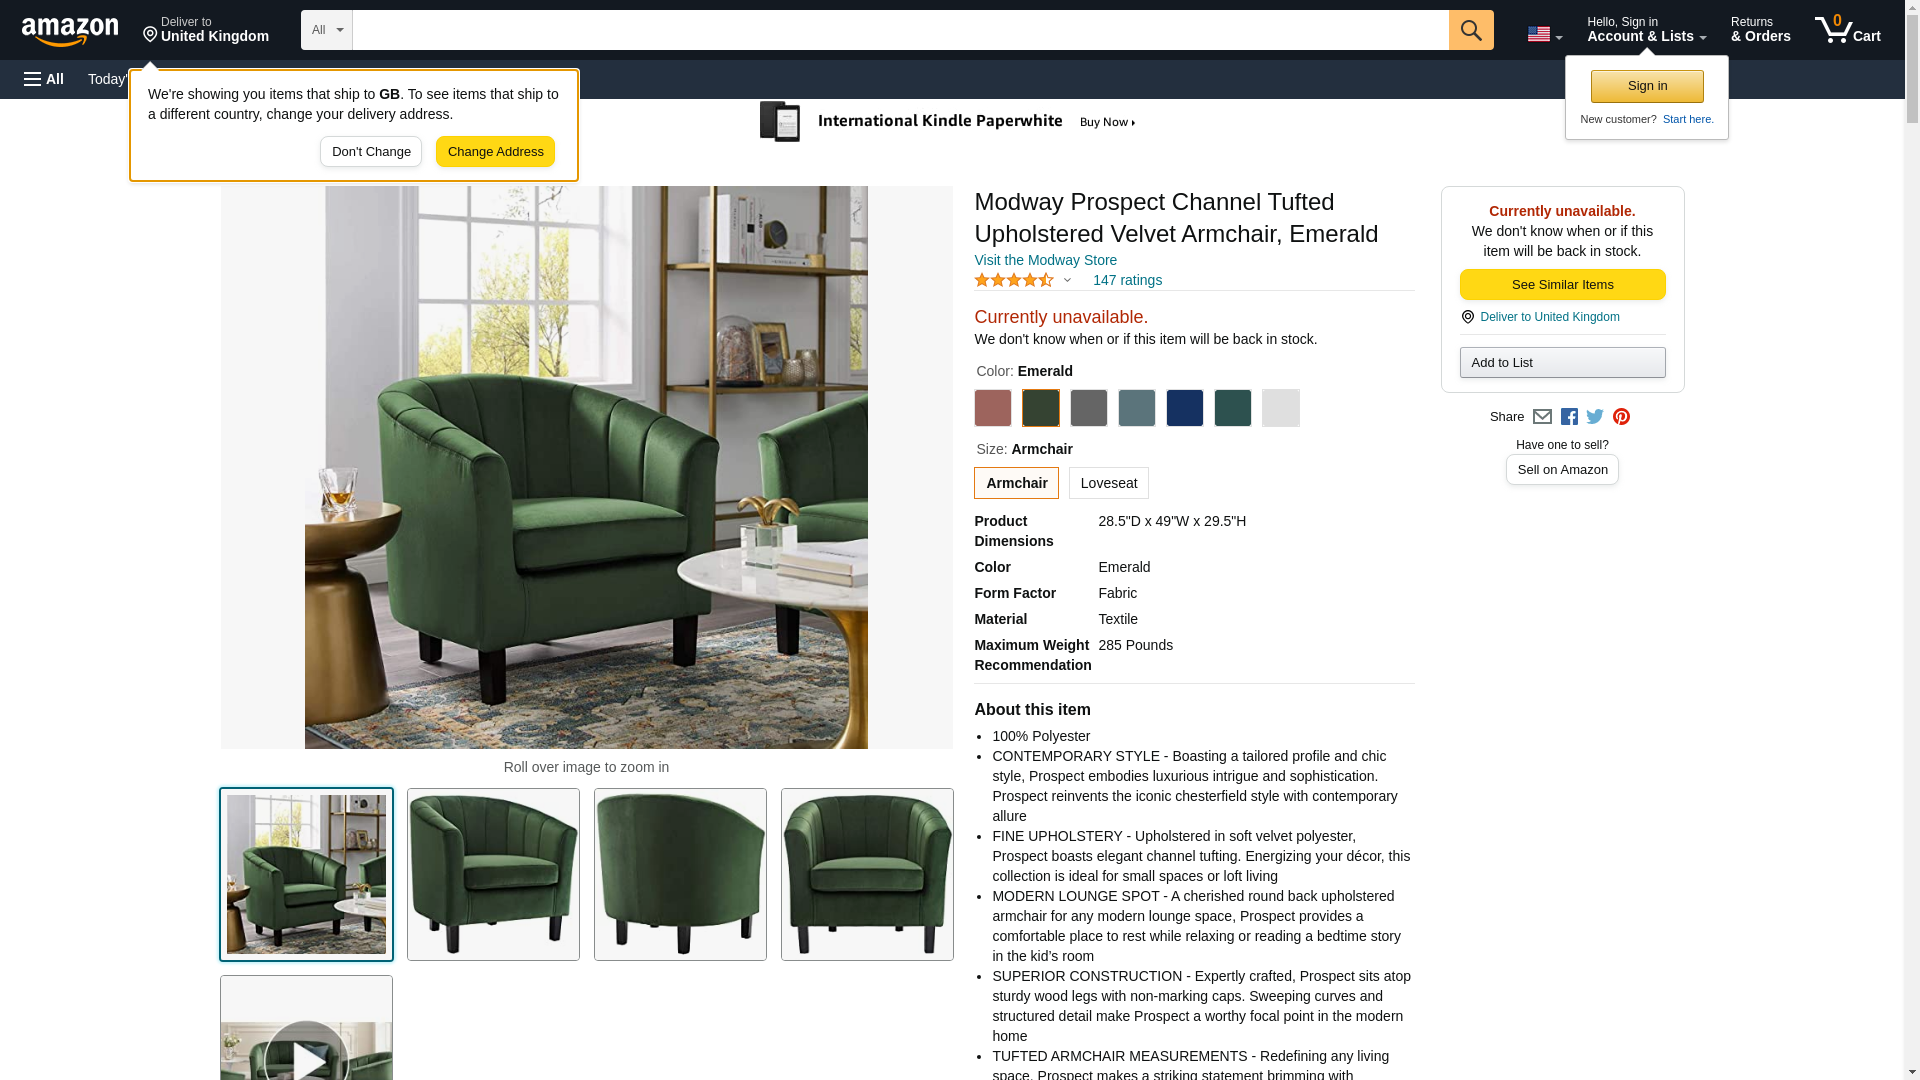Open Account & Lists menu
1920x1080 pixels.
pos(1646,30)
